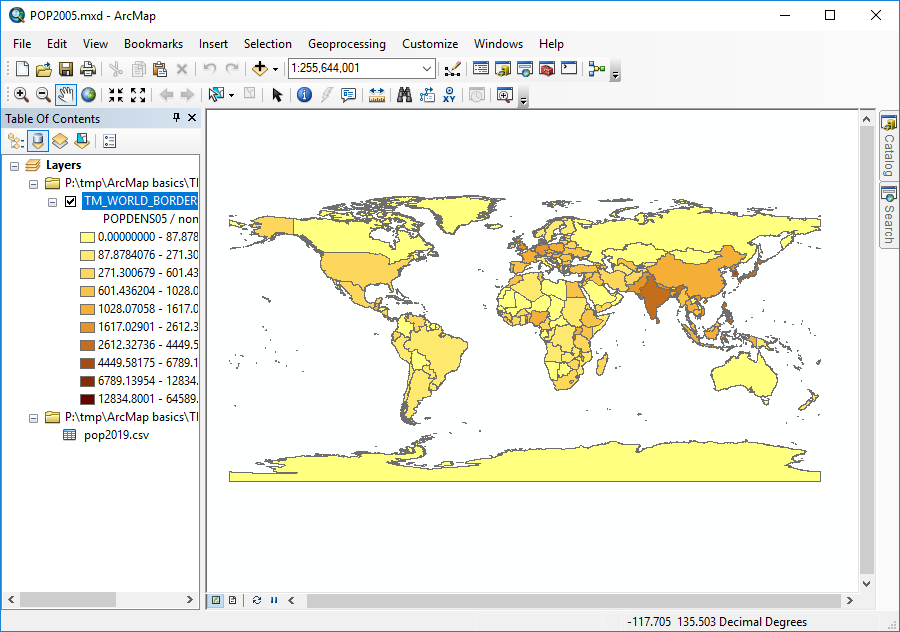The width and height of the screenshot is (900, 632).
Task: Click List By Visibility in Table Of Contents
Action: [x=61, y=140]
